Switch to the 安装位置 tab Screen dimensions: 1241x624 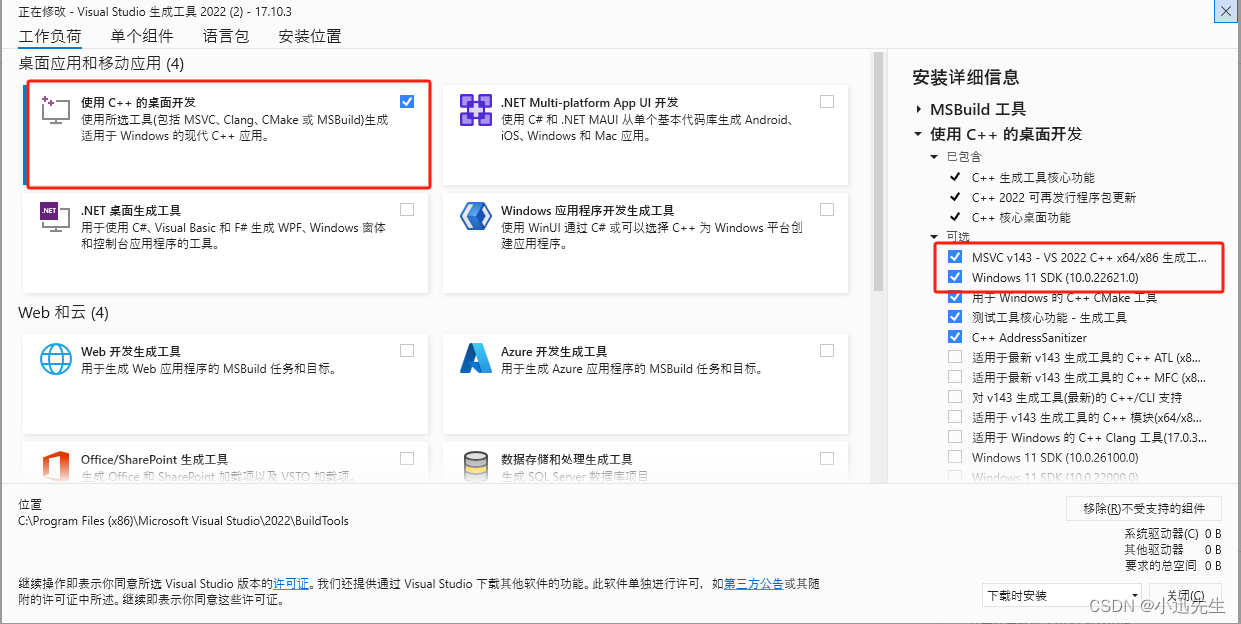(310, 36)
